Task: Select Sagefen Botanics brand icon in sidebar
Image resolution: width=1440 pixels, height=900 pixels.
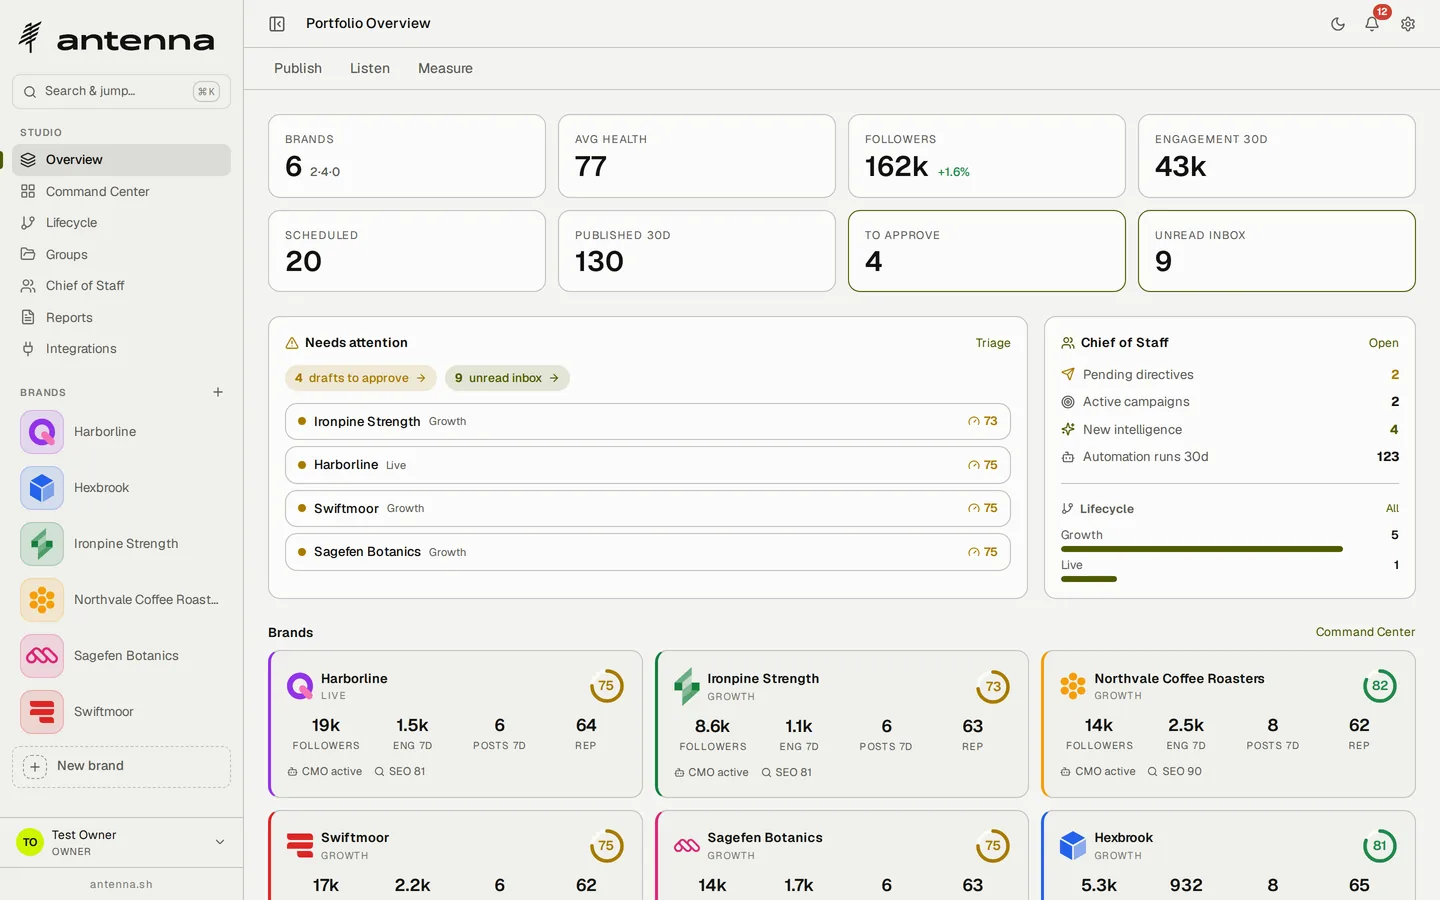Action: pos(42,656)
